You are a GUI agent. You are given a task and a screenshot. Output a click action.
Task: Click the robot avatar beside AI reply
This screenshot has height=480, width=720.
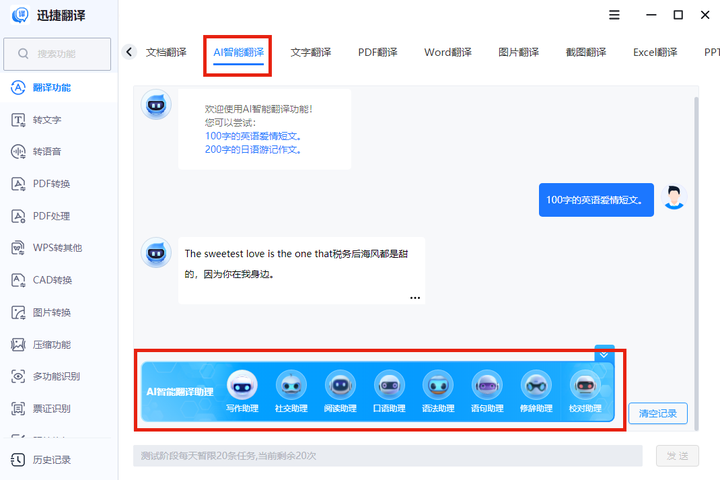[x=156, y=253]
